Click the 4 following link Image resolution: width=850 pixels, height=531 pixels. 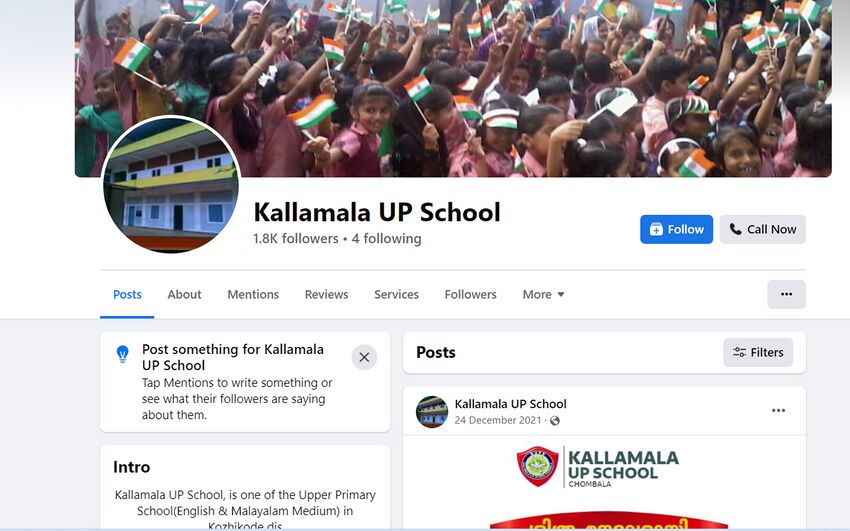(387, 238)
